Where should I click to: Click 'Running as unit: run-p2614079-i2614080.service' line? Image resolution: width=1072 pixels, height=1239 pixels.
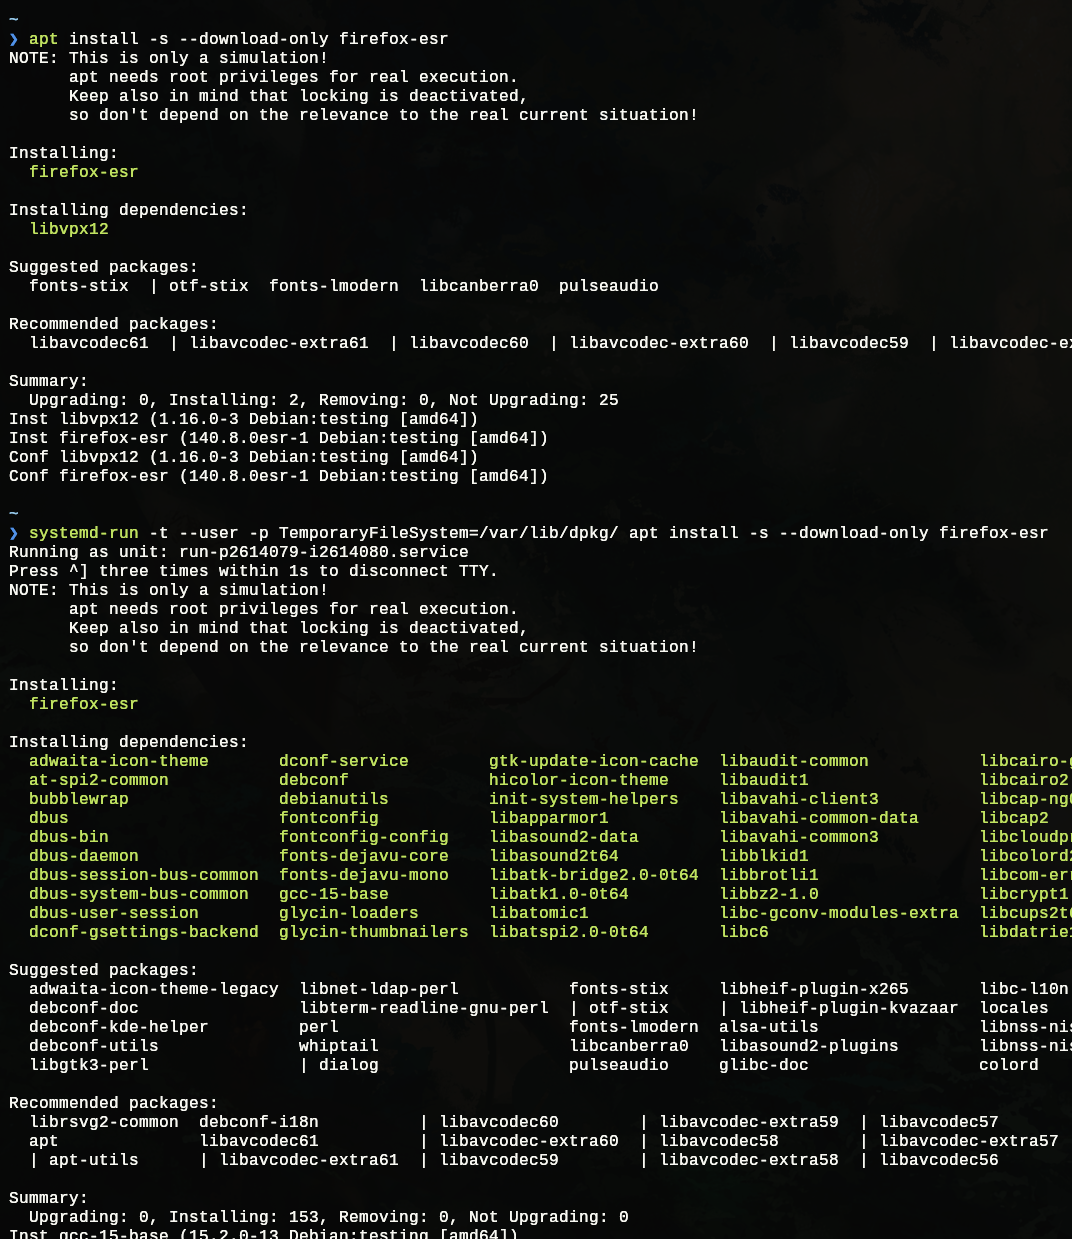239,552
